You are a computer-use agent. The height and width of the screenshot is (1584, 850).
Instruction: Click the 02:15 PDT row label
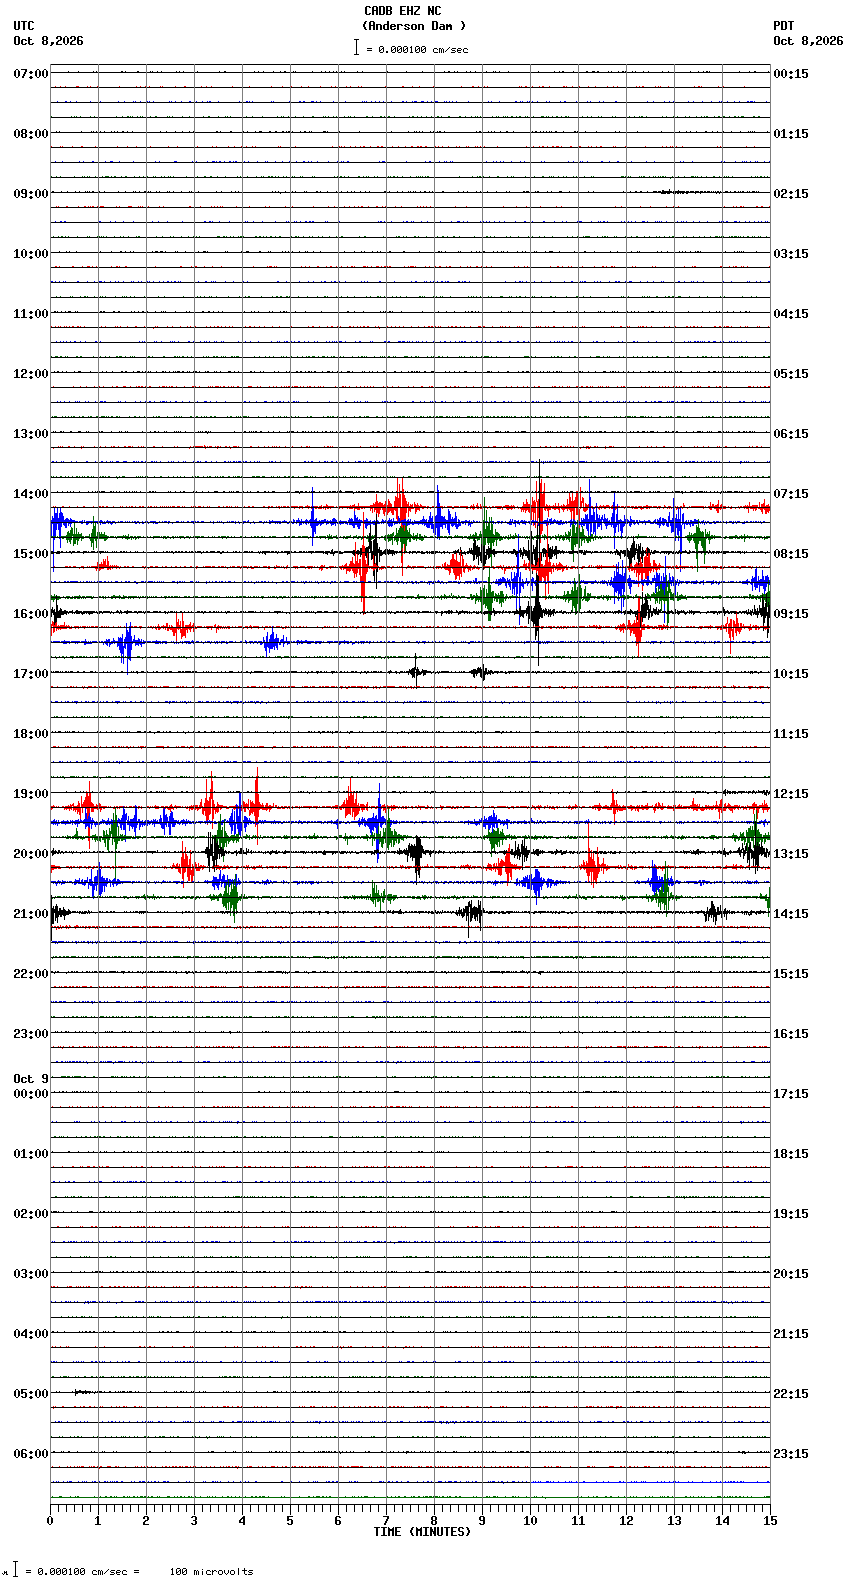pyautogui.click(x=791, y=194)
